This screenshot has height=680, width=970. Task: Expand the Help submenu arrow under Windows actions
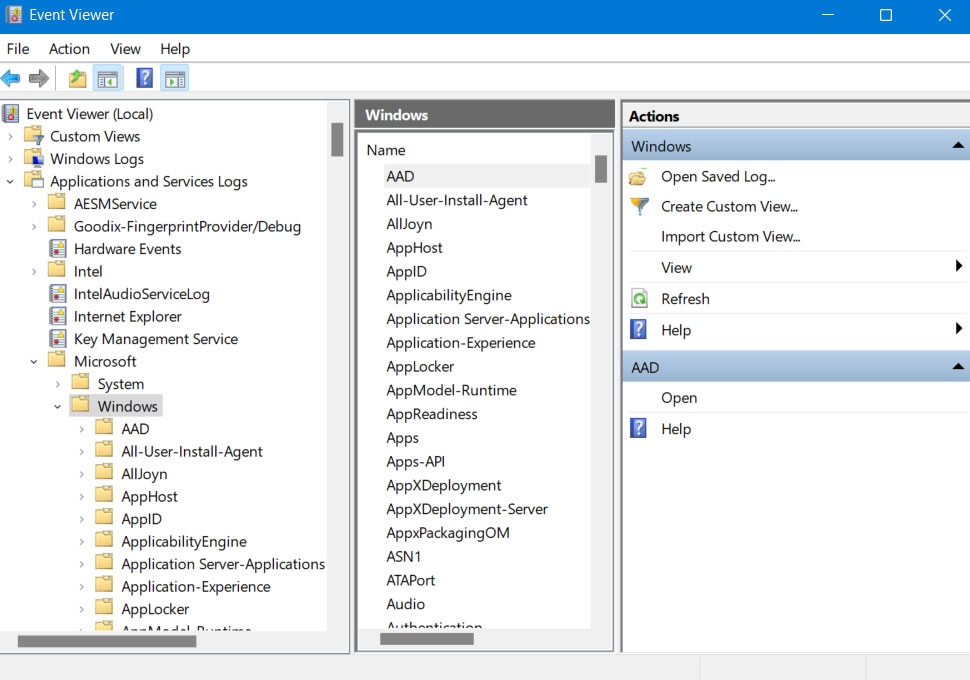click(958, 329)
